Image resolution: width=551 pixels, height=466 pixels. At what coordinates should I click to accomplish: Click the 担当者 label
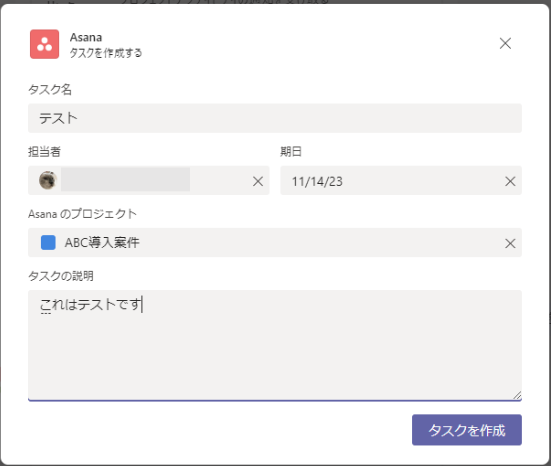[45, 152]
